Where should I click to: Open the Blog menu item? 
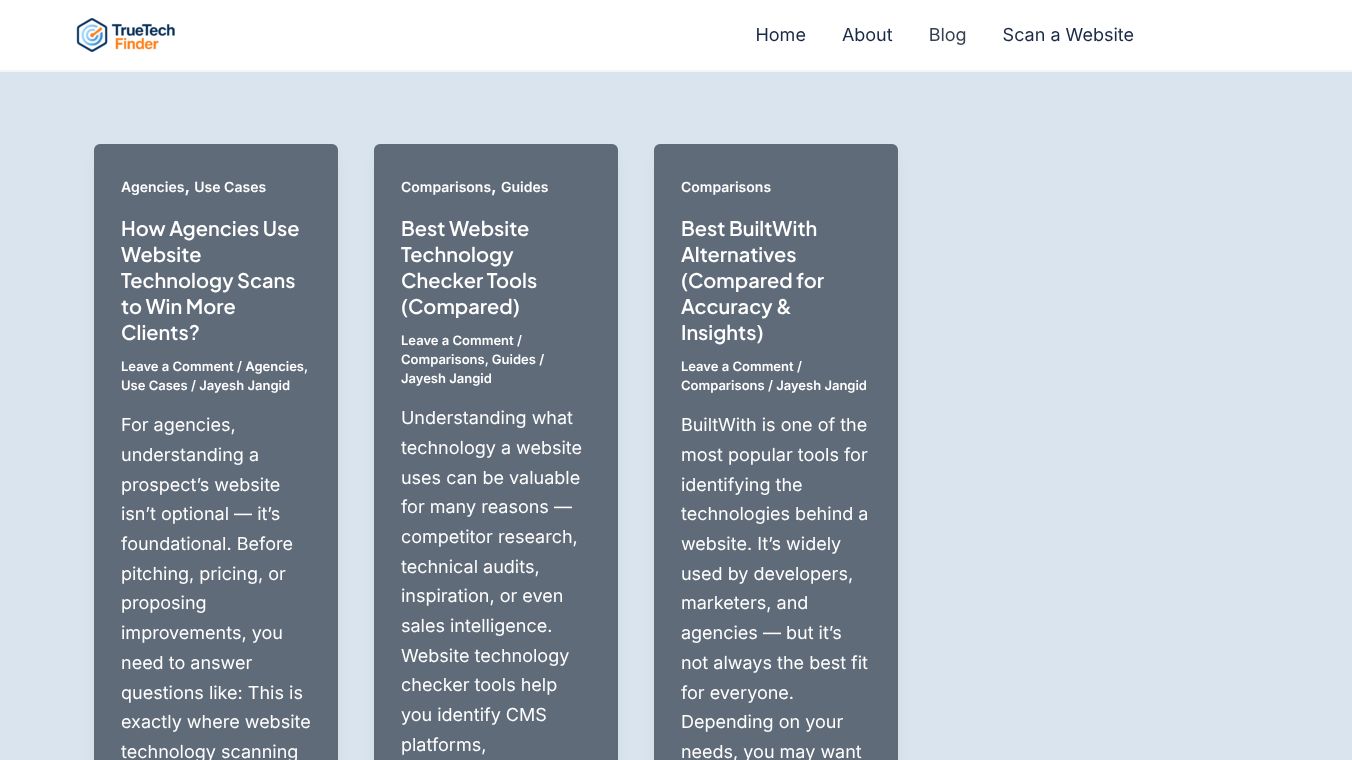[x=947, y=35]
